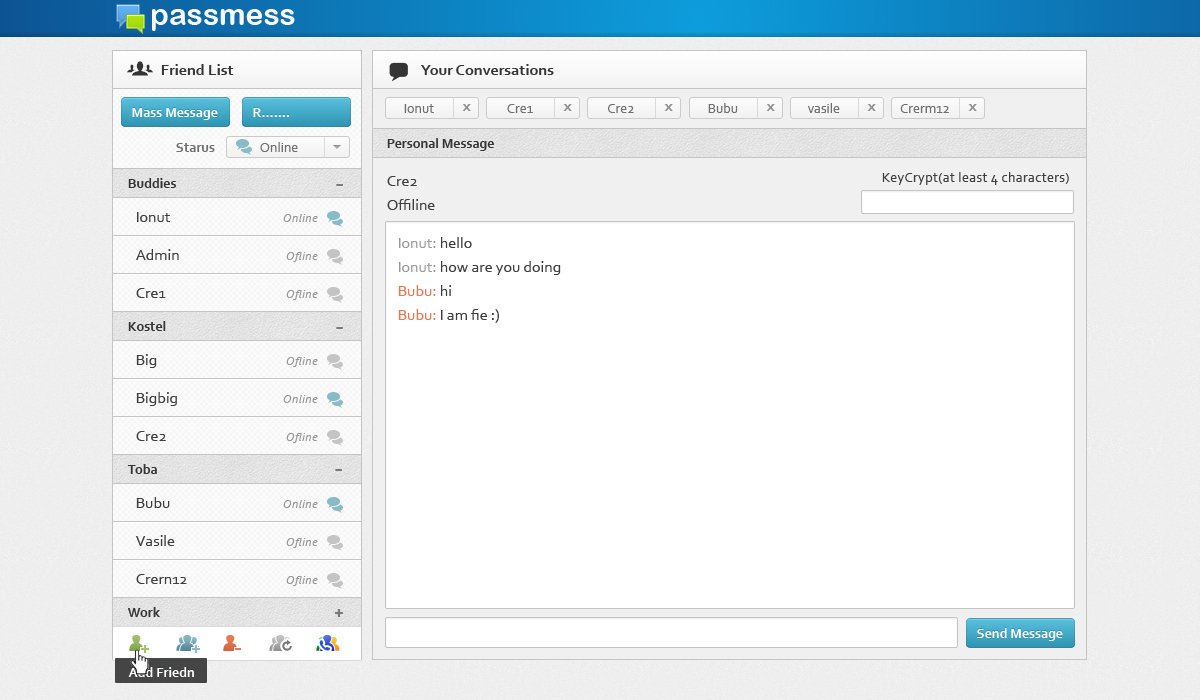Select friend Crern12 in Toba group

237,579
